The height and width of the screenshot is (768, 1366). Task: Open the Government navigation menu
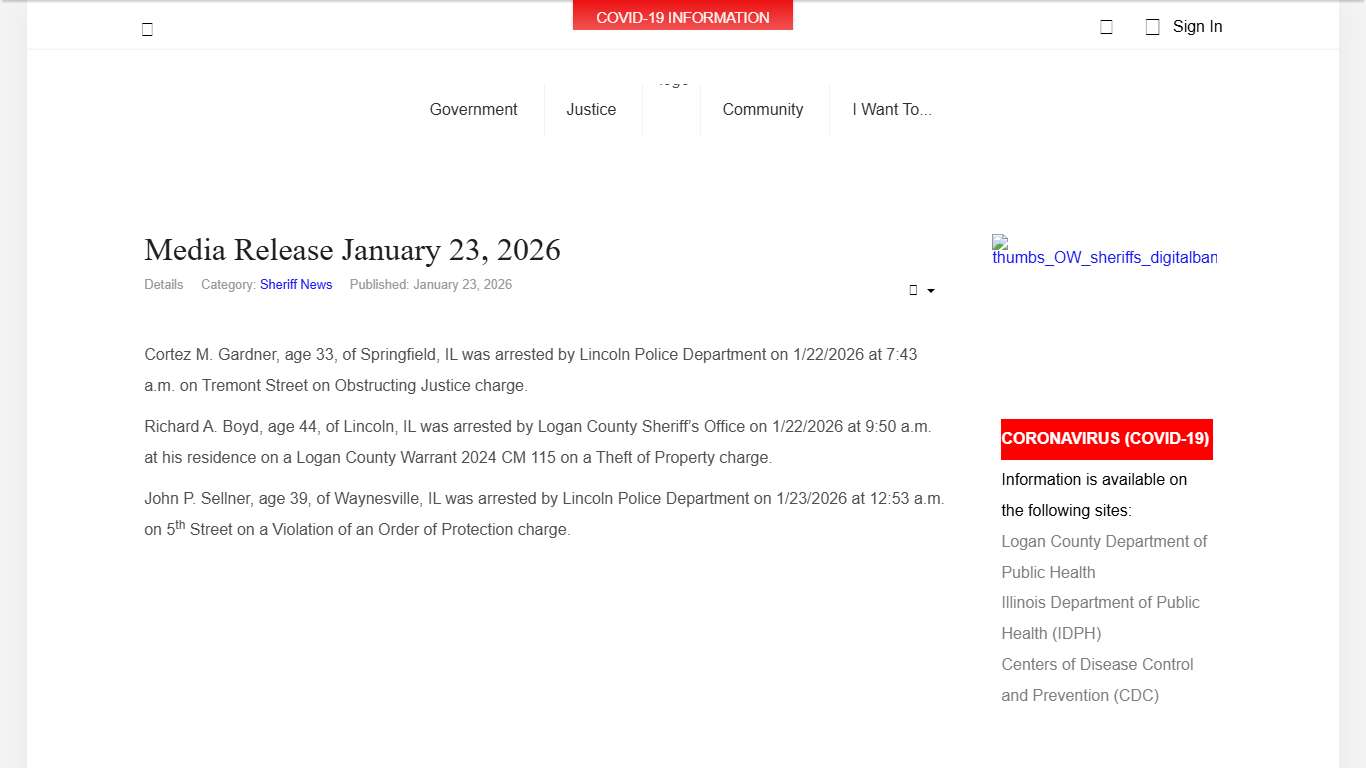473,109
